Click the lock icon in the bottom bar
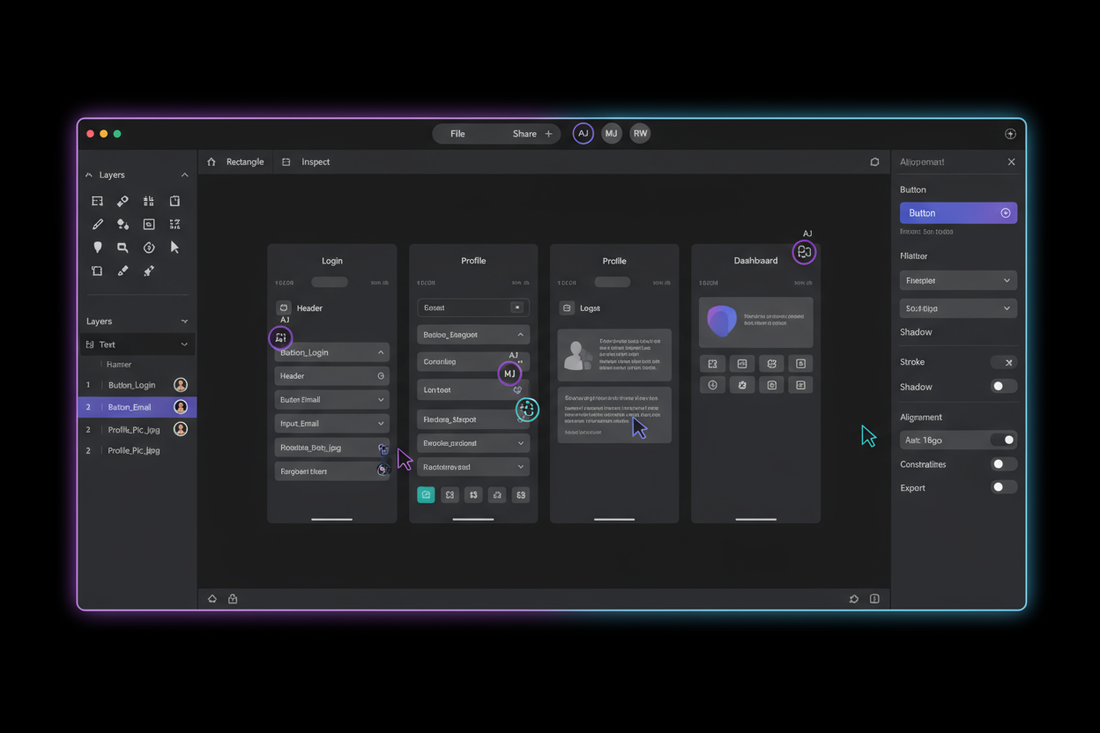Image resolution: width=1100 pixels, height=733 pixels. coord(233,599)
